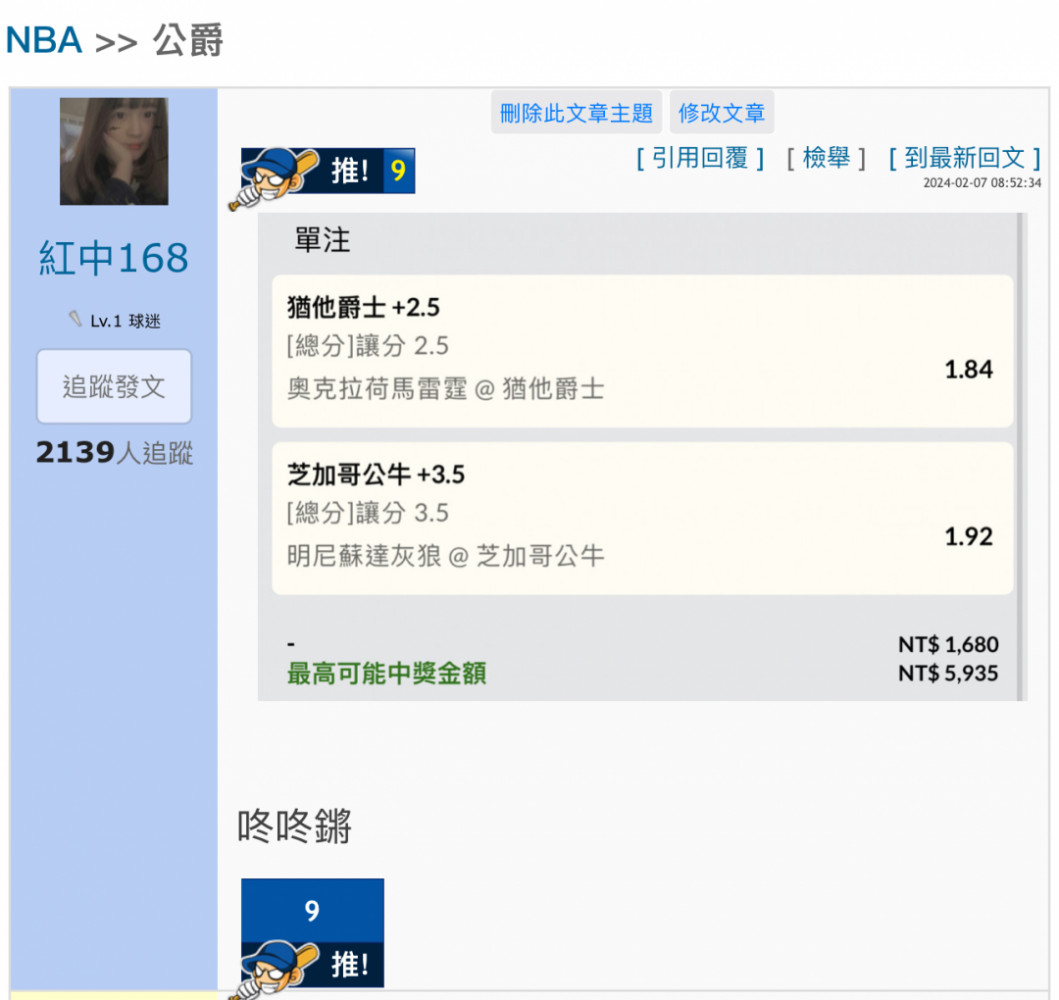Click the 追蹤發文 follow button
1059x1000 pixels.
click(x=114, y=387)
